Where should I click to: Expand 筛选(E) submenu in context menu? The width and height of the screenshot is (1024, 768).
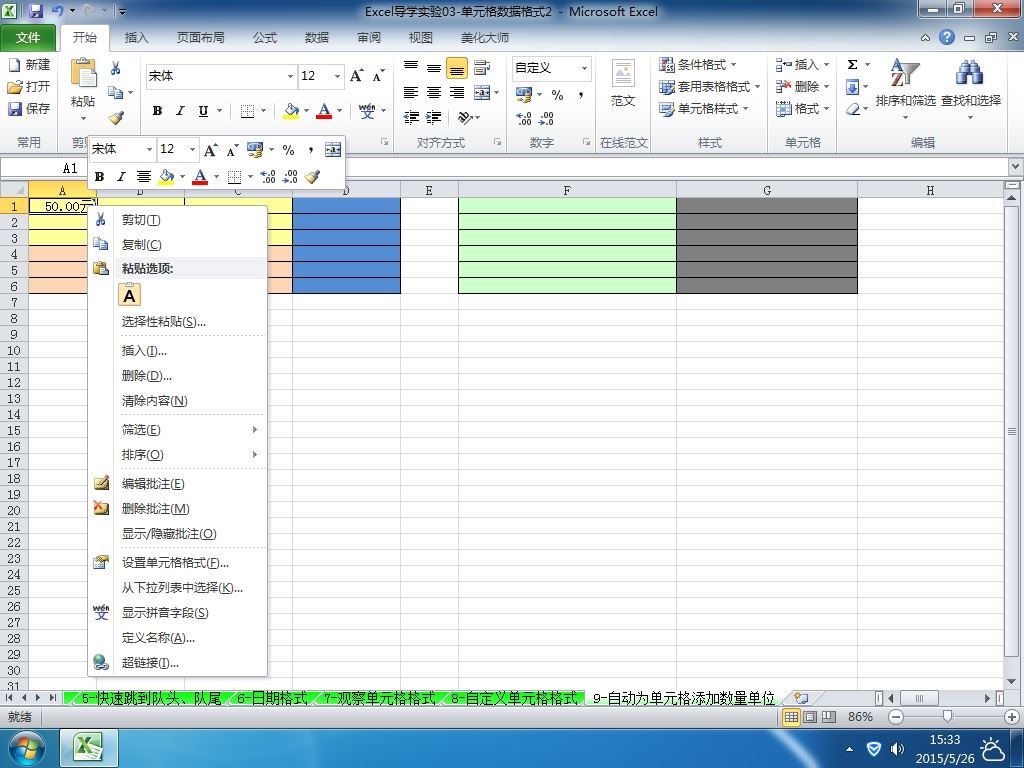[177, 430]
